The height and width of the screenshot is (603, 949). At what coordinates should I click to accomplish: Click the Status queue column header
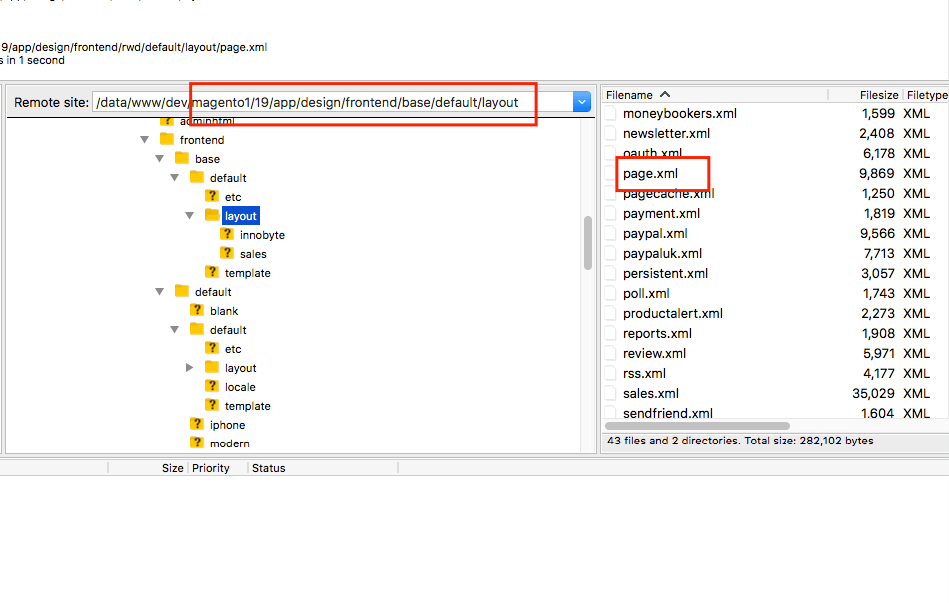coord(269,468)
